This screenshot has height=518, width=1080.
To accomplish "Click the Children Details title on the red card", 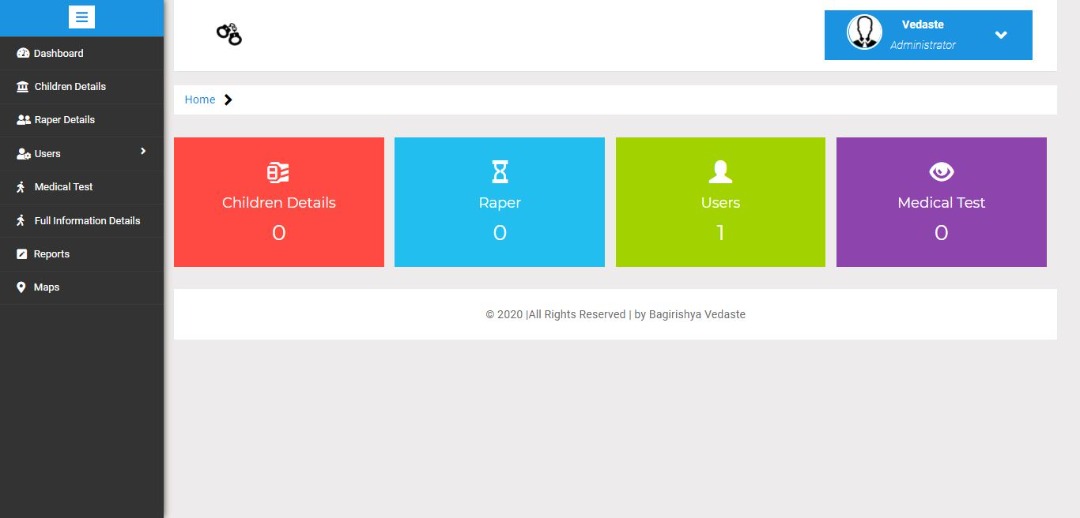I will pos(279,203).
